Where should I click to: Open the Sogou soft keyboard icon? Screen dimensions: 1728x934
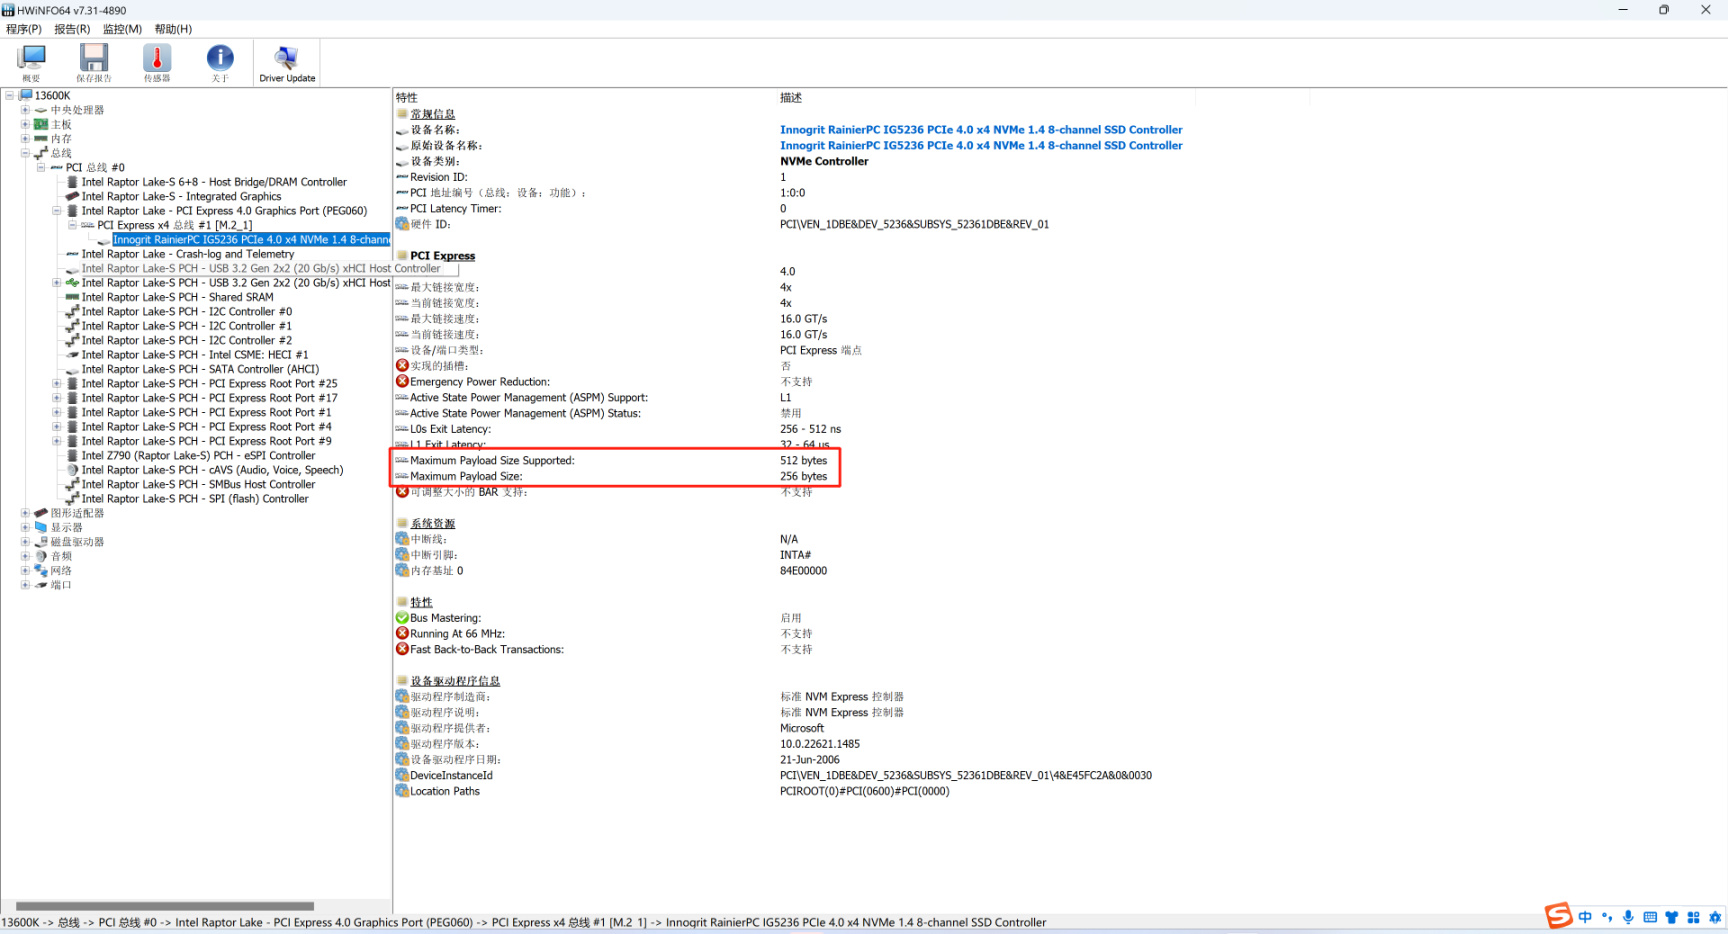(x=1650, y=917)
